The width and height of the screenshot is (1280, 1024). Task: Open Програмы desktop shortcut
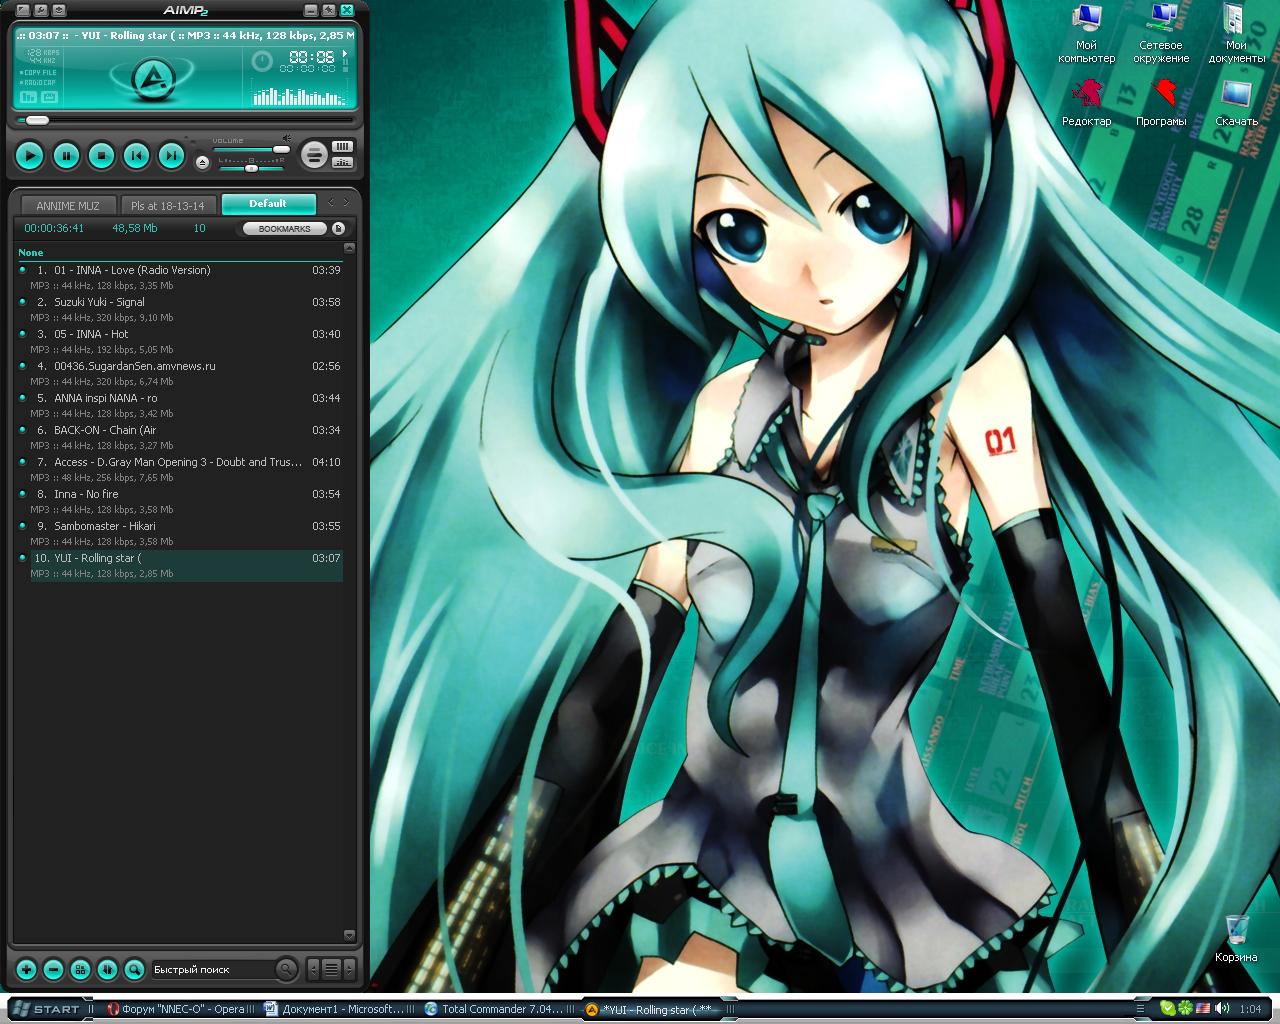pyautogui.click(x=1161, y=104)
